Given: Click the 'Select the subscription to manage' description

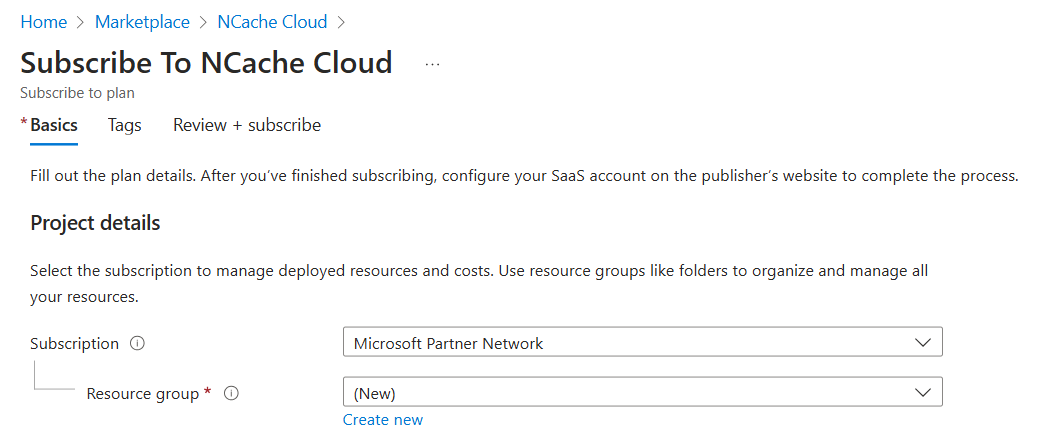Looking at the screenshot, I should (x=479, y=284).
